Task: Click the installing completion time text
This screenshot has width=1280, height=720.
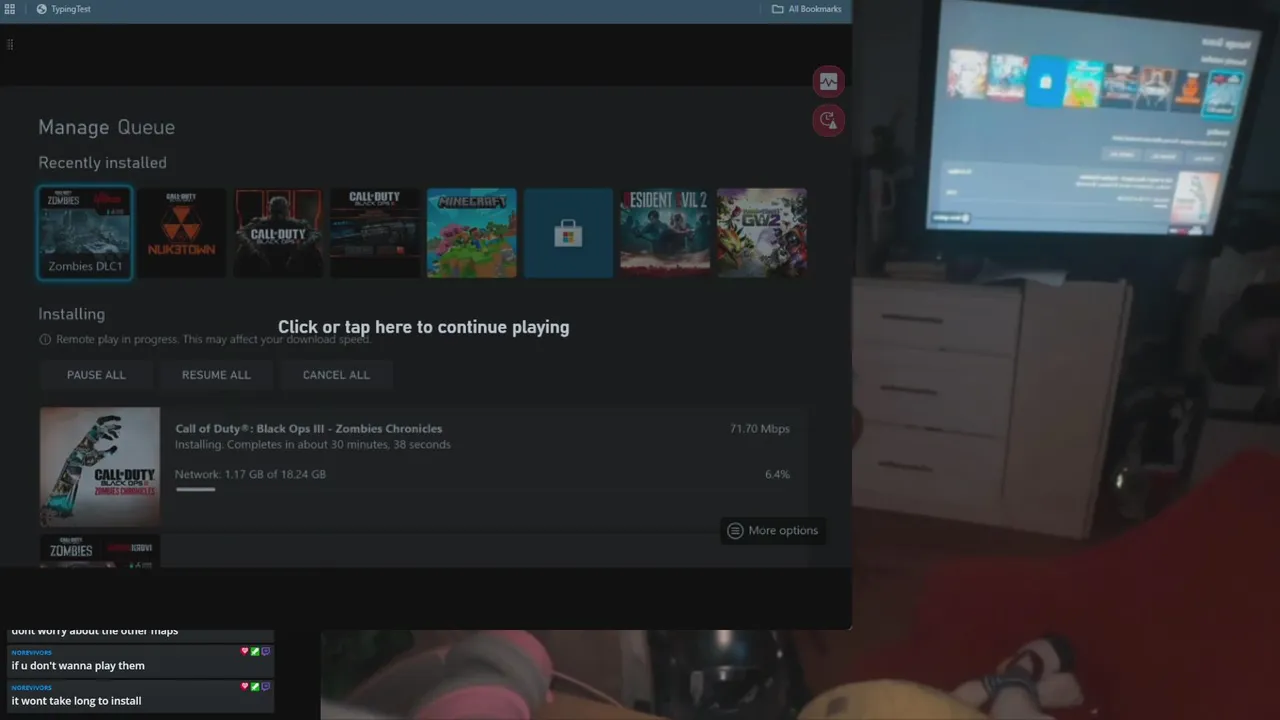Action: point(313,445)
